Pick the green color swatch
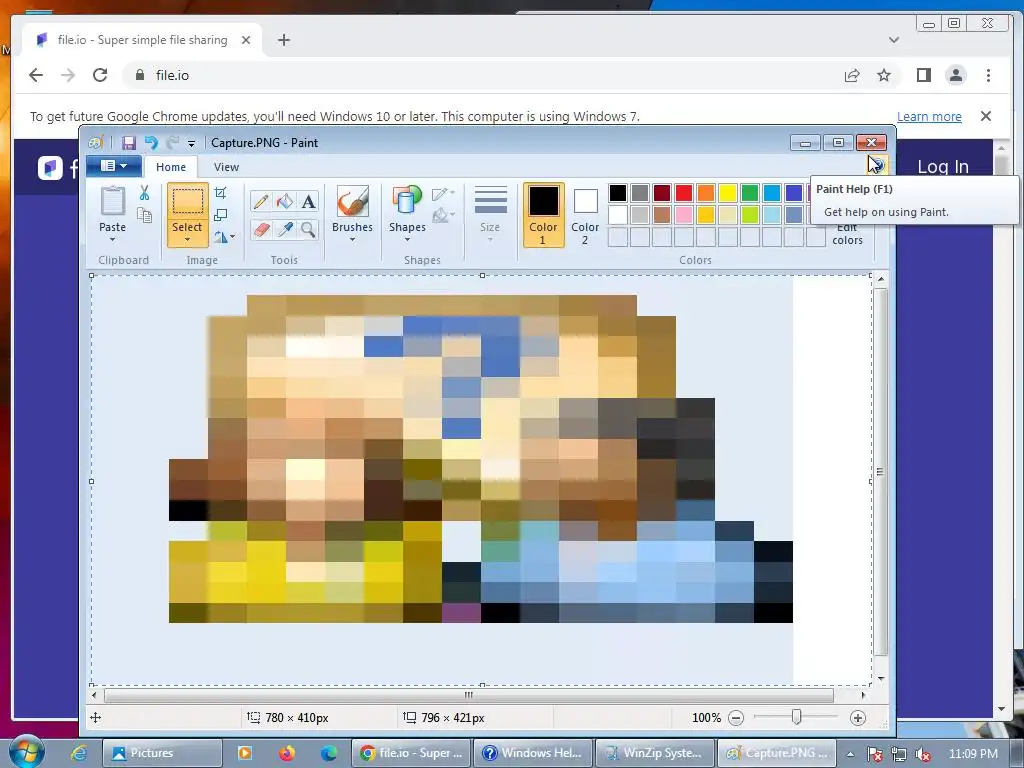 click(x=750, y=193)
